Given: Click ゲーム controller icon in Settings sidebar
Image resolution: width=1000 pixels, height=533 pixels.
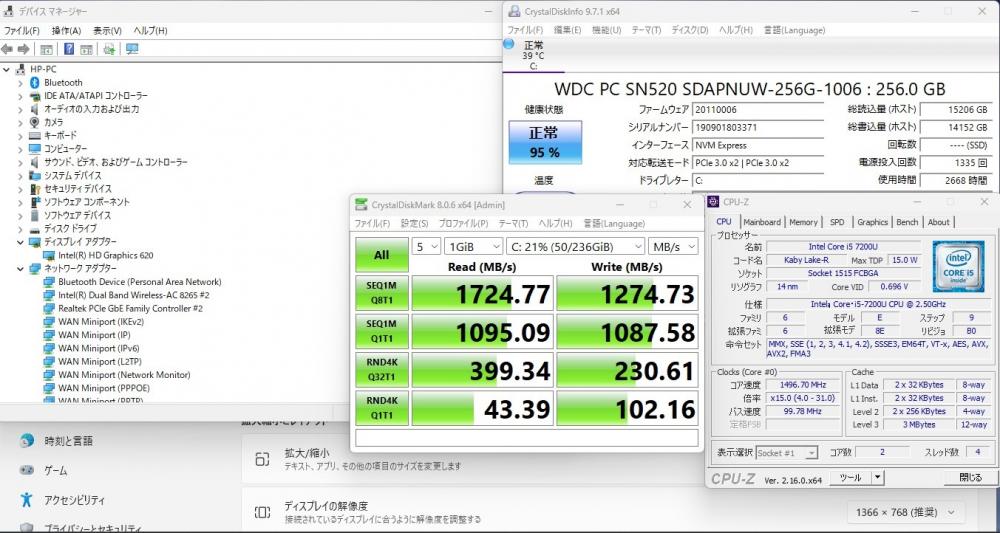Looking at the screenshot, I should click(x=27, y=471).
